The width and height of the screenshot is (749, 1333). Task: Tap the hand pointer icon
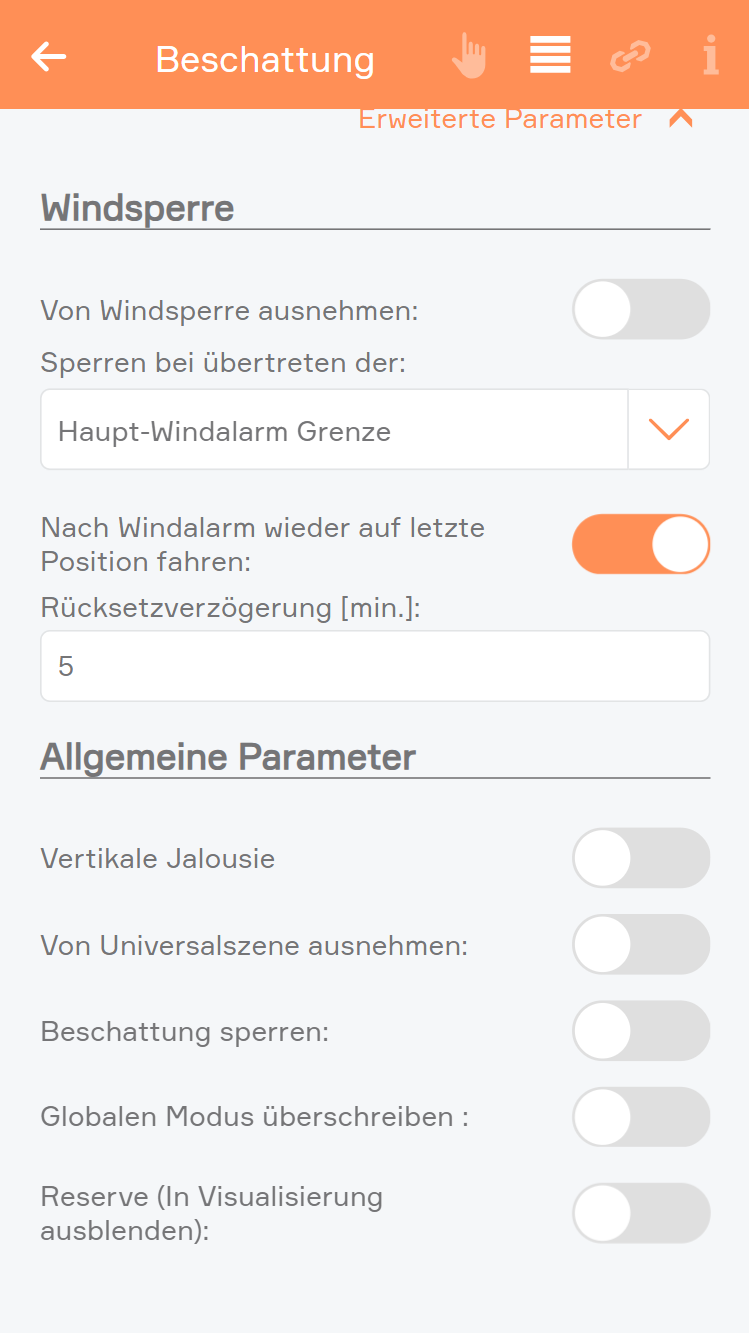point(468,56)
